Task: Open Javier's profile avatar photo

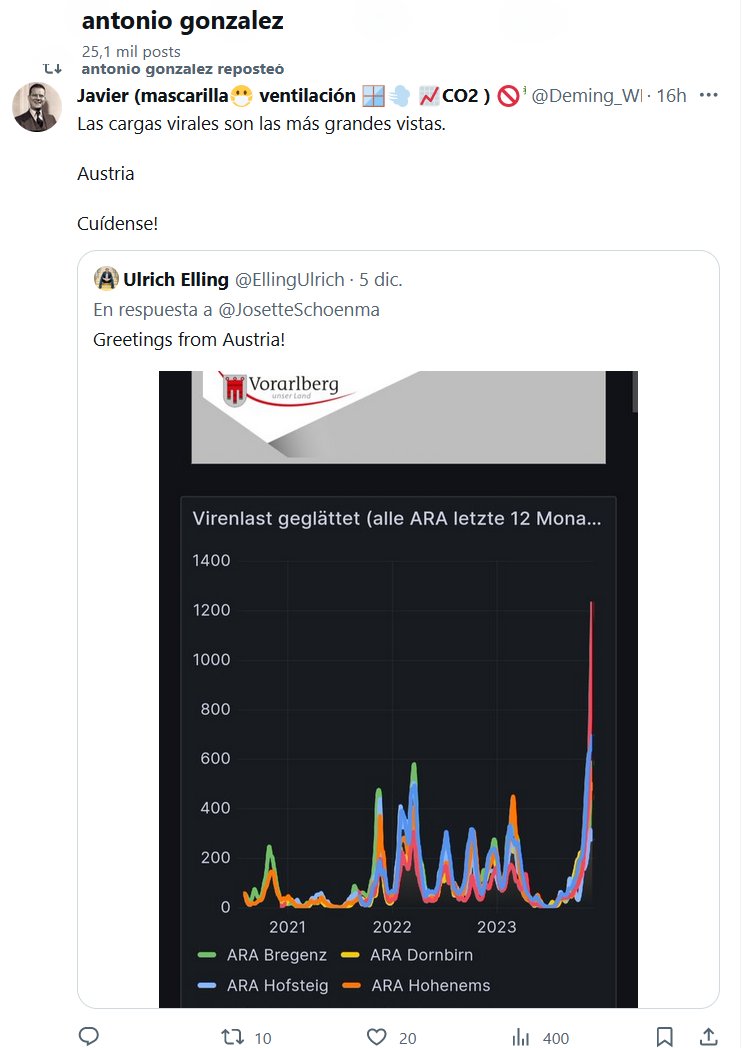Action: pos(37,108)
